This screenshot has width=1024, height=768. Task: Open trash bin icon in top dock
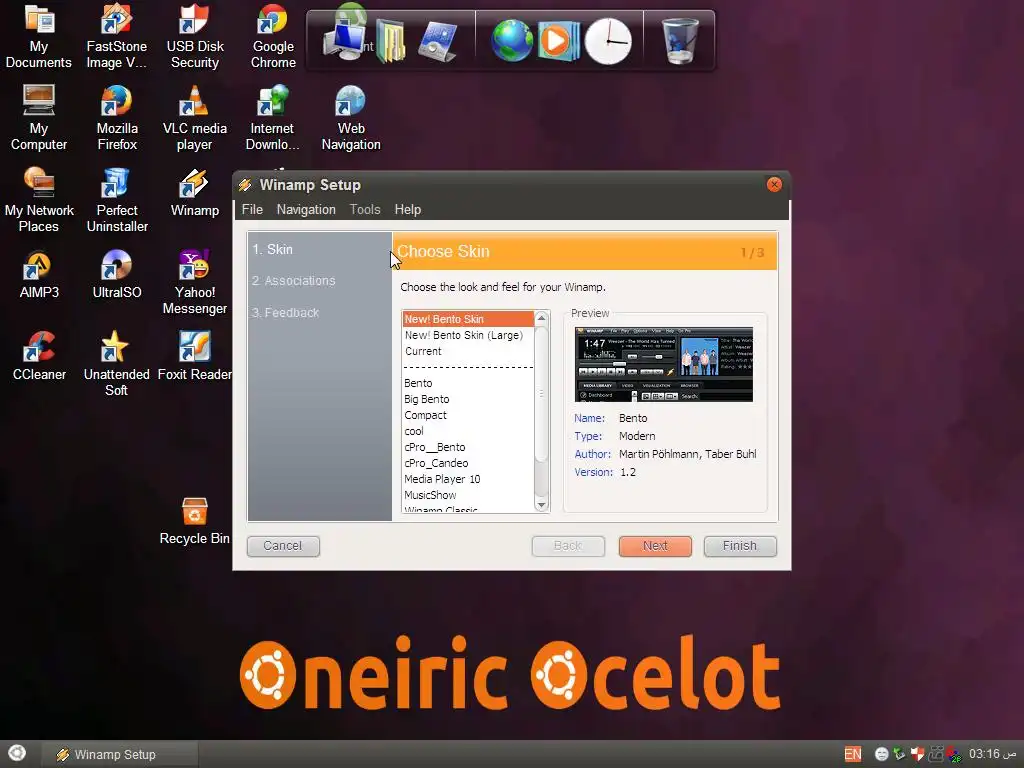pos(680,40)
